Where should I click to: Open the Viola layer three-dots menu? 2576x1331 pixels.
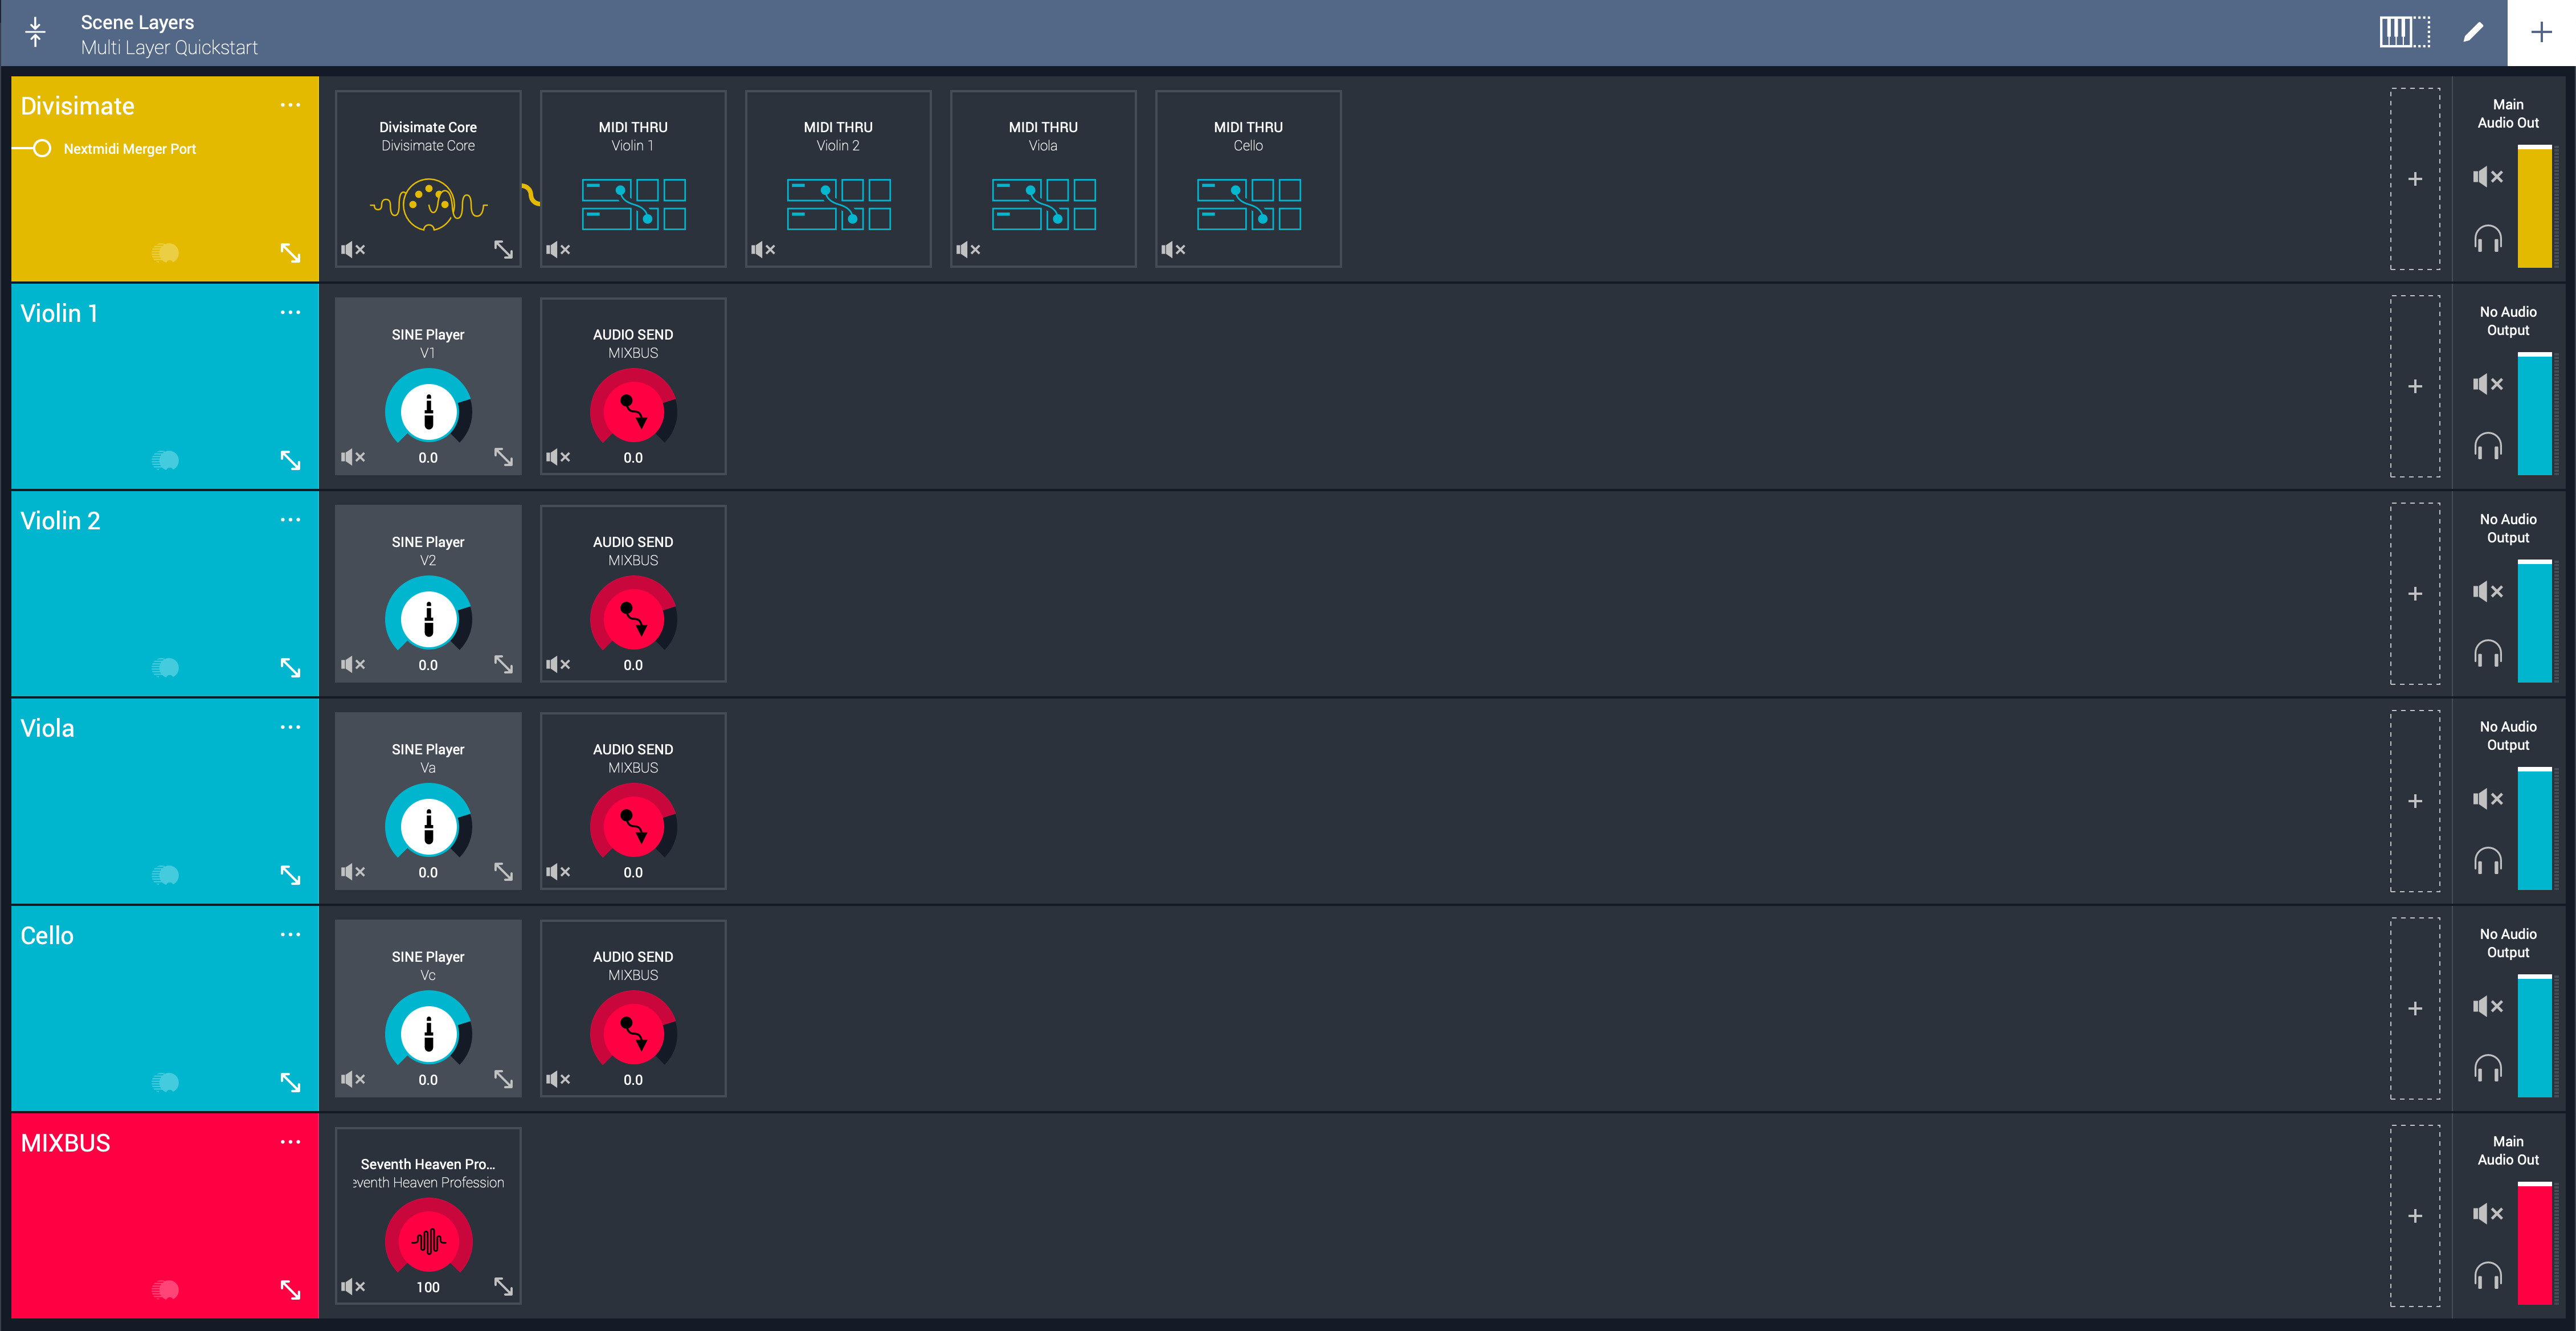290,727
